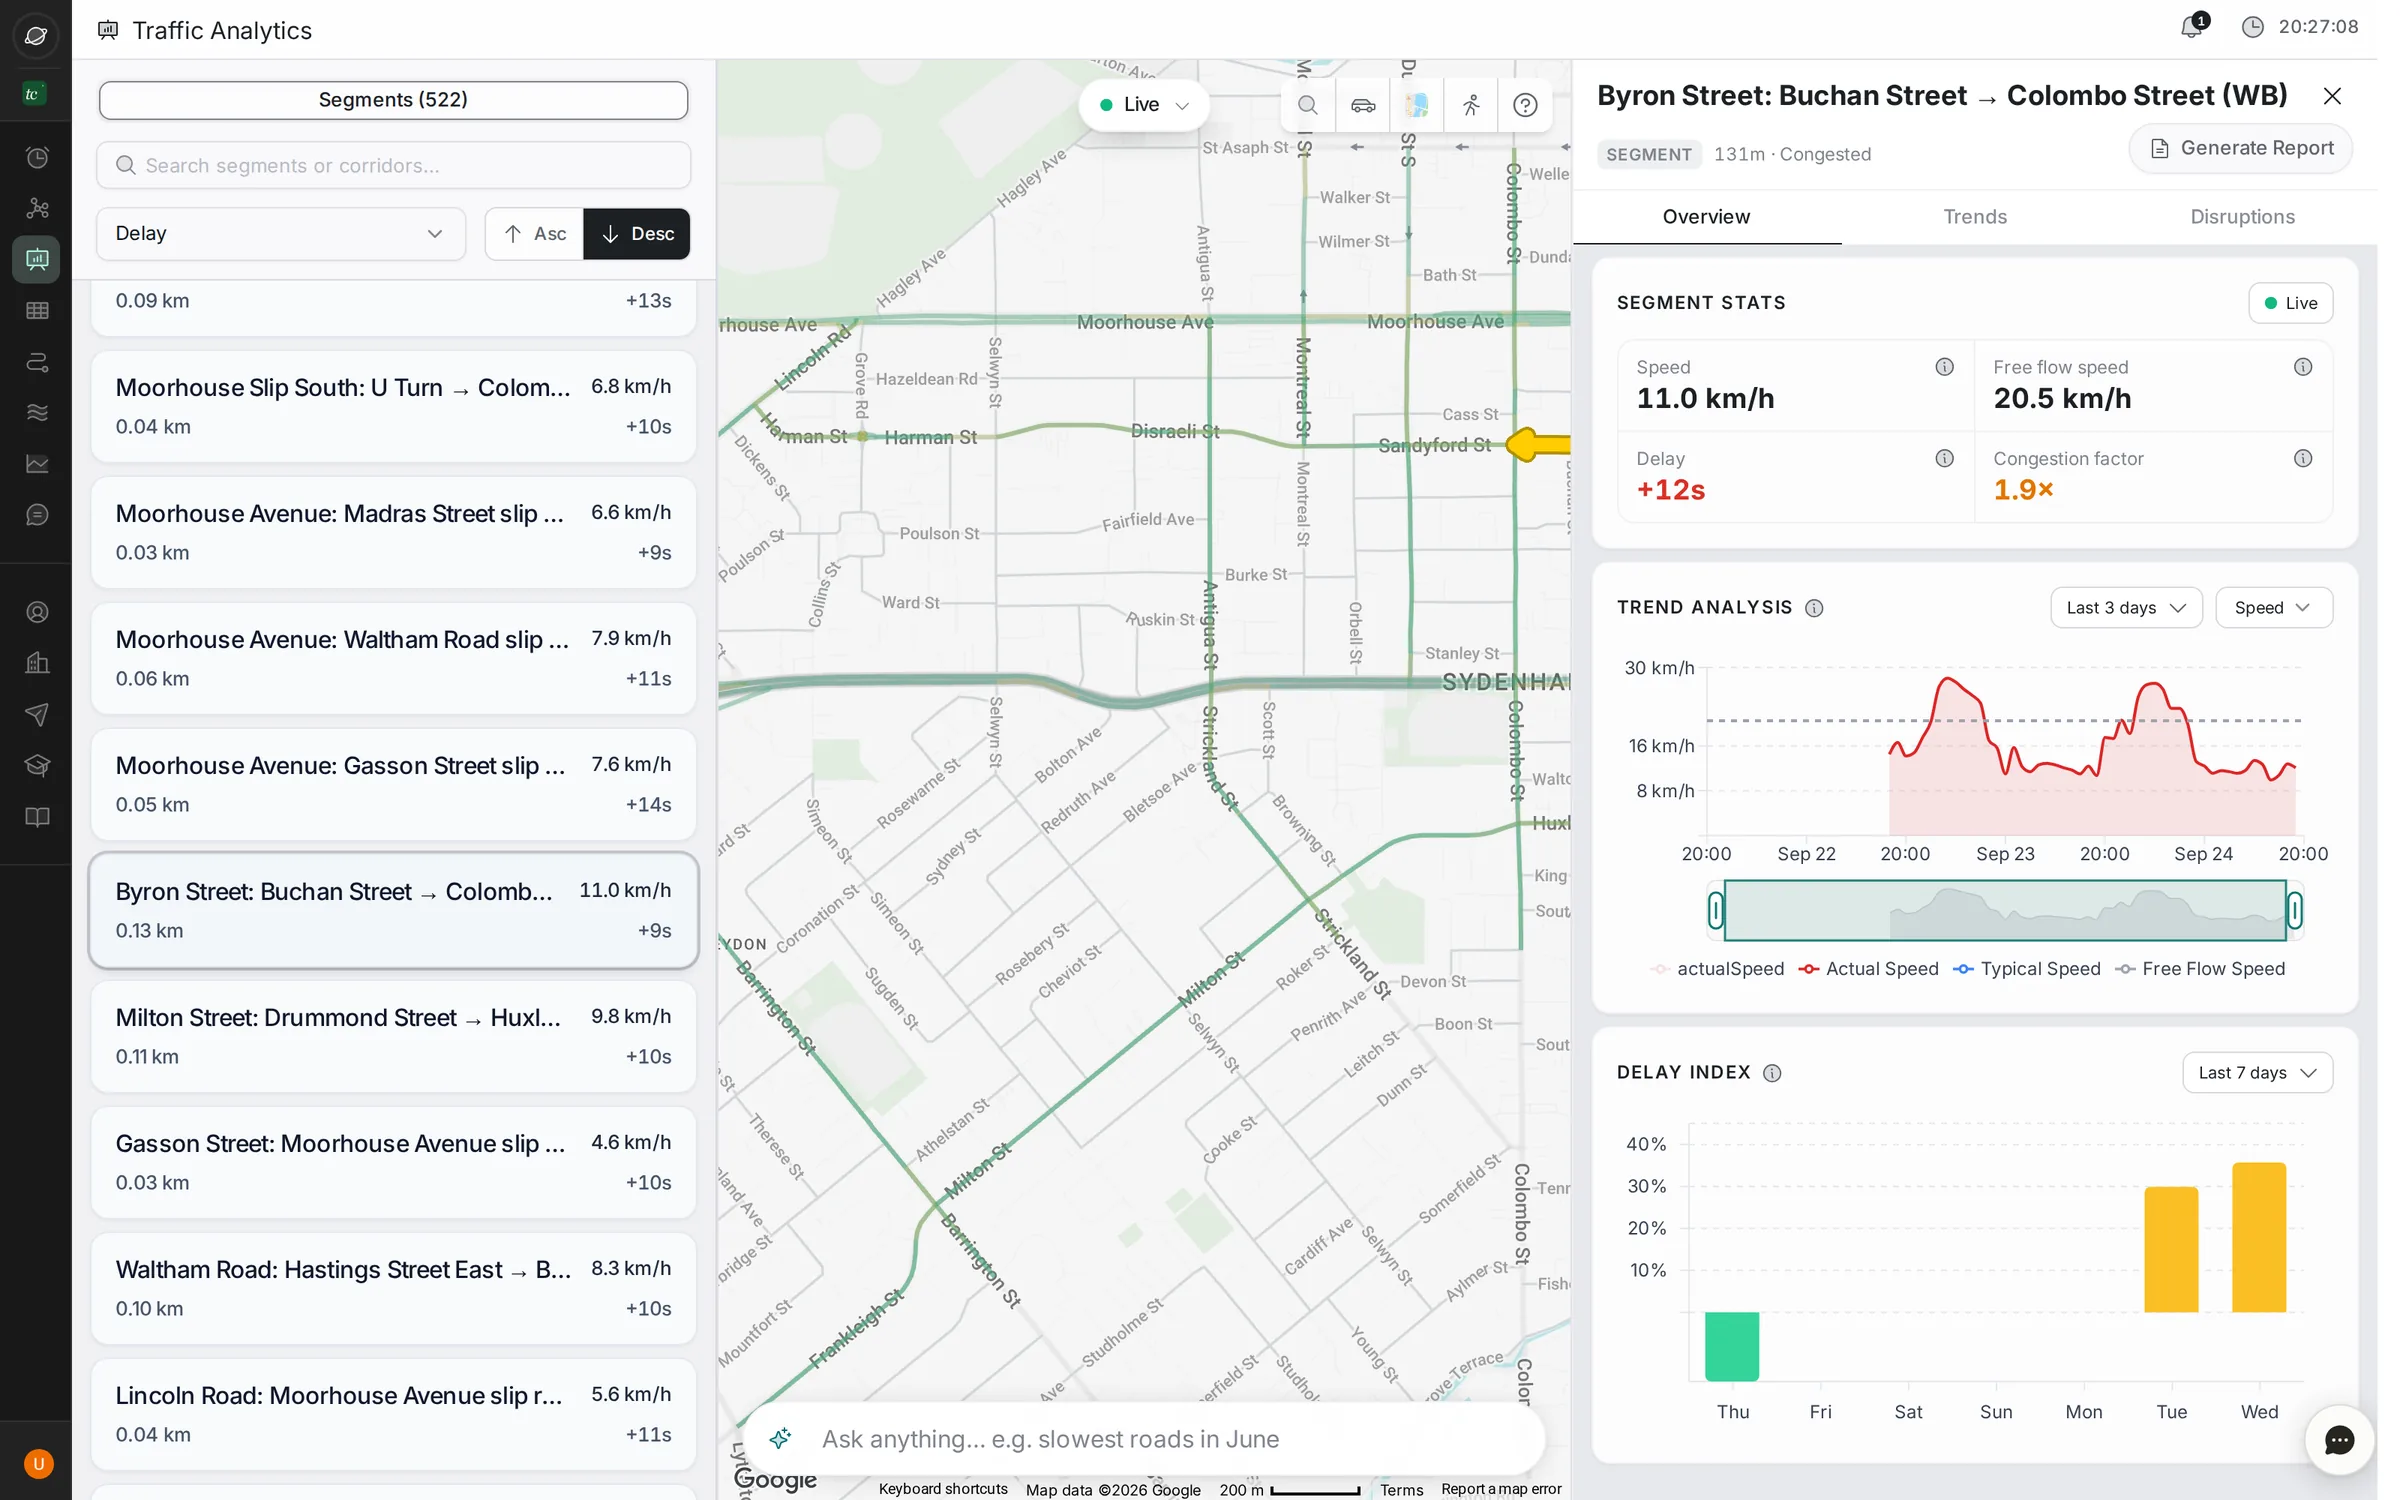Open the history clock sidebar icon
Image resolution: width=2400 pixels, height=1500 pixels.
pyautogui.click(x=37, y=157)
